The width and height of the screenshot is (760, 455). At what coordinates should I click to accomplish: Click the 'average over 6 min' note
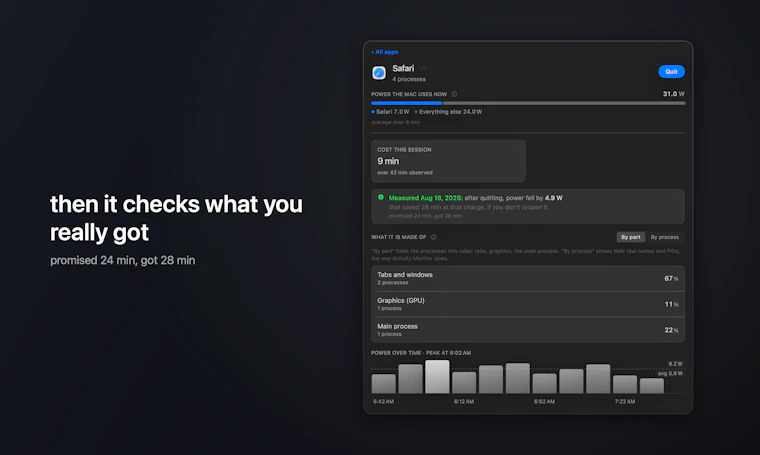(x=396, y=122)
